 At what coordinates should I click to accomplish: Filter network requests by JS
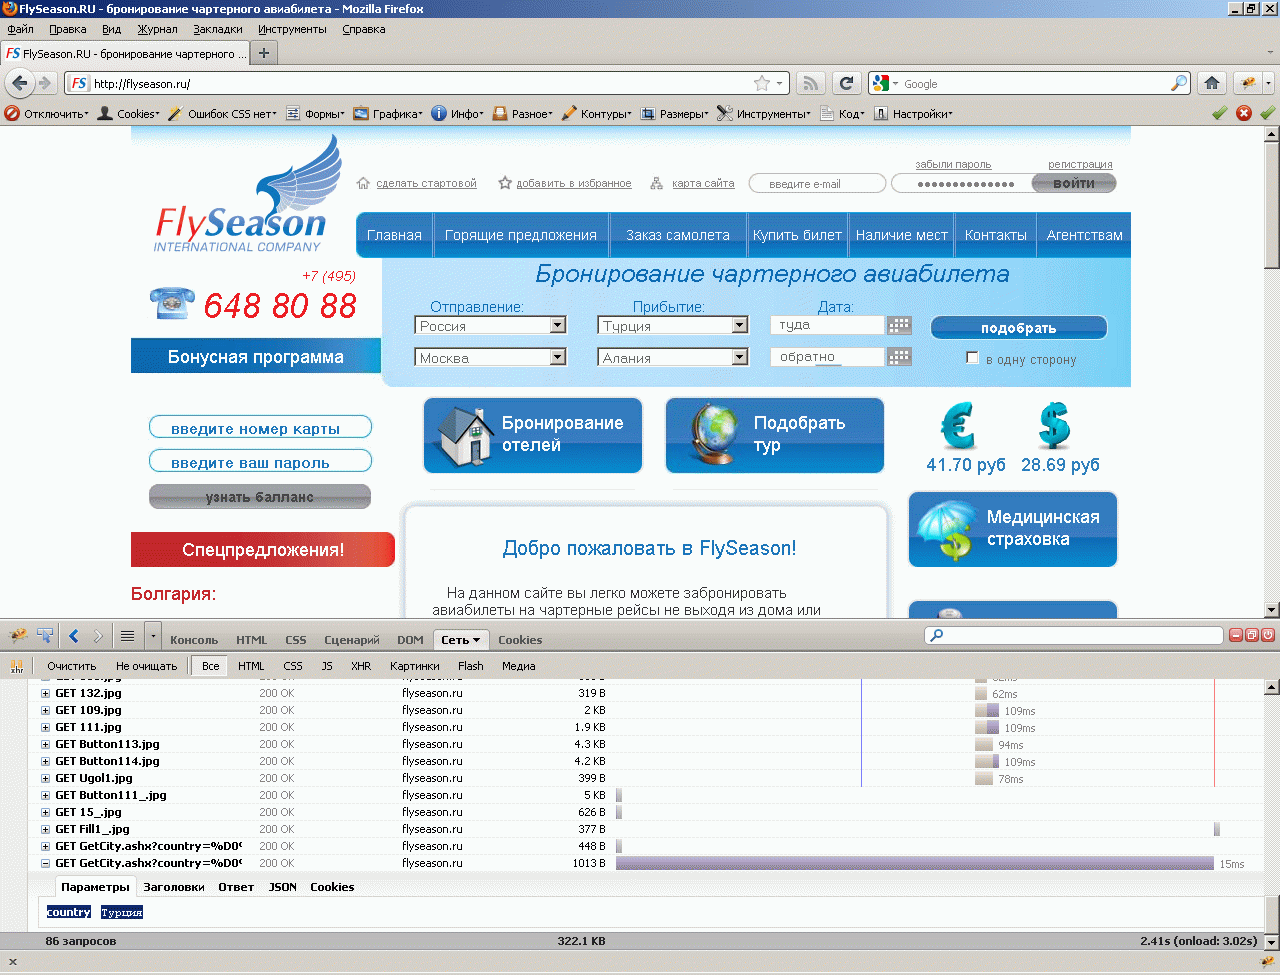[x=327, y=666]
